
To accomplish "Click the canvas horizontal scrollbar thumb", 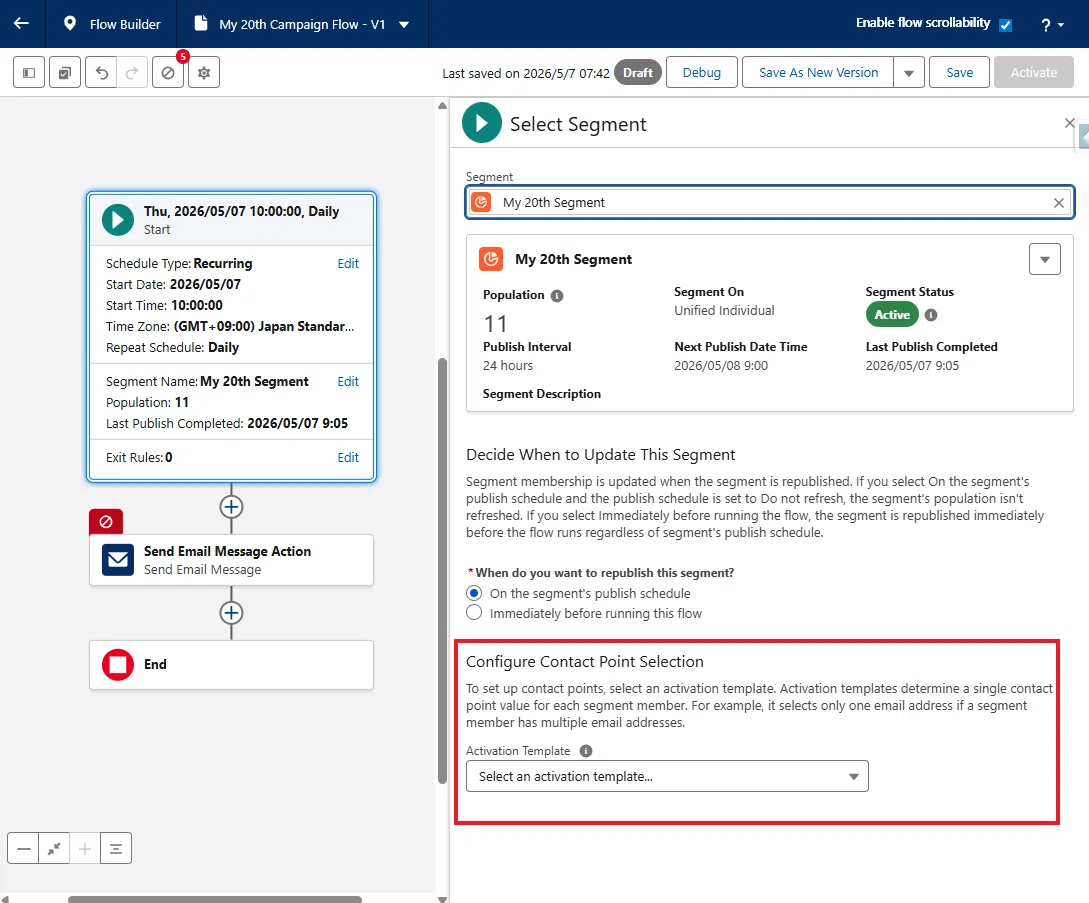I will [215, 900].
